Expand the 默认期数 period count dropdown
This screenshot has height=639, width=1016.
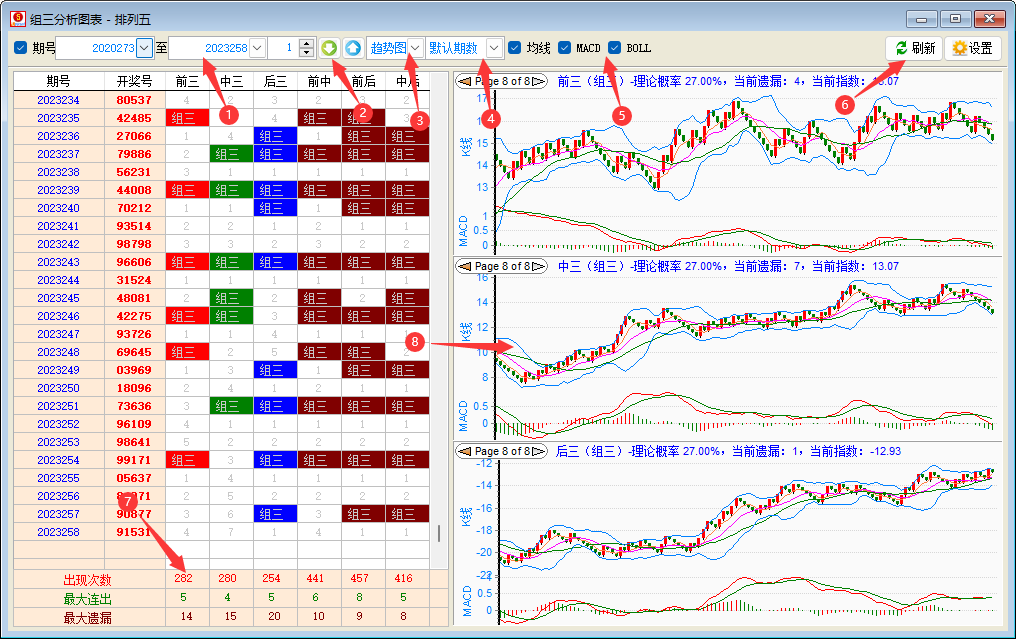pyautogui.click(x=494, y=48)
